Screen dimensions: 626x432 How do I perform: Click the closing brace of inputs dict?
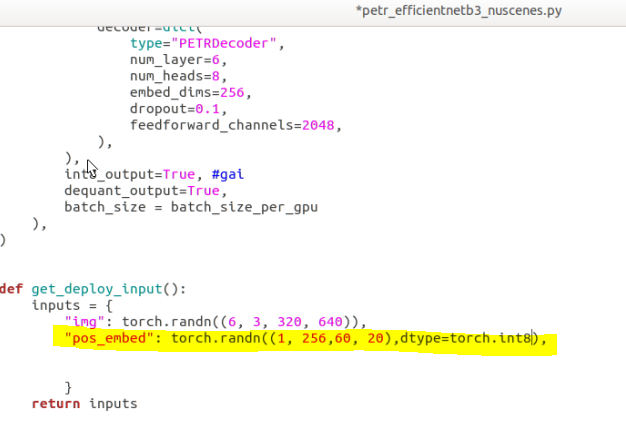click(x=68, y=387)
